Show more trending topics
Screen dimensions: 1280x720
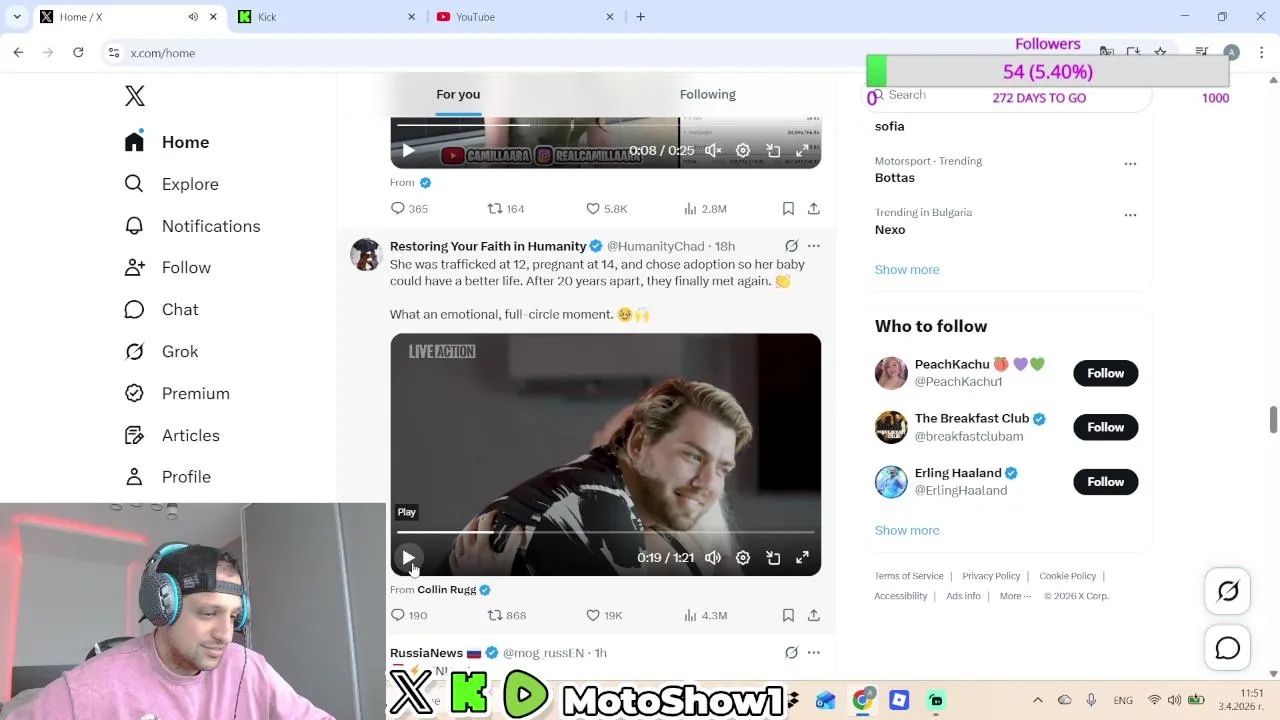click(x=907, y=270)
